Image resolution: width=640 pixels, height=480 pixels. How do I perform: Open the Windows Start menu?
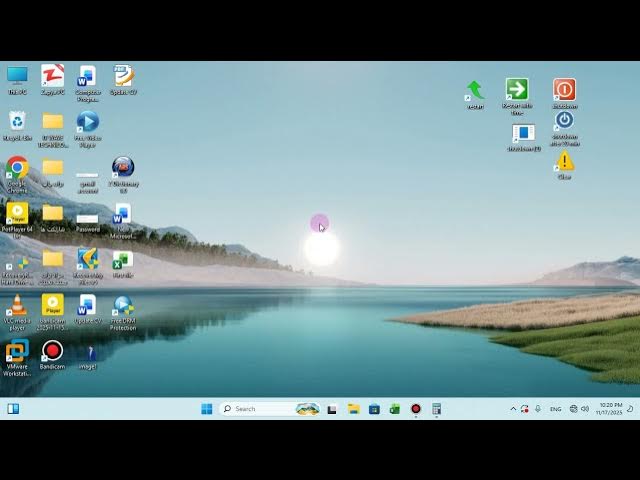coord(207,409)
